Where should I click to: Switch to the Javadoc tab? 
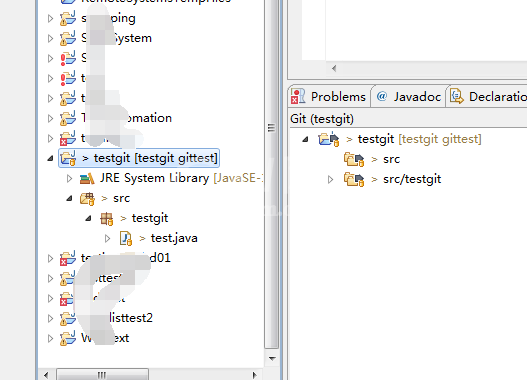coord(409,96)
